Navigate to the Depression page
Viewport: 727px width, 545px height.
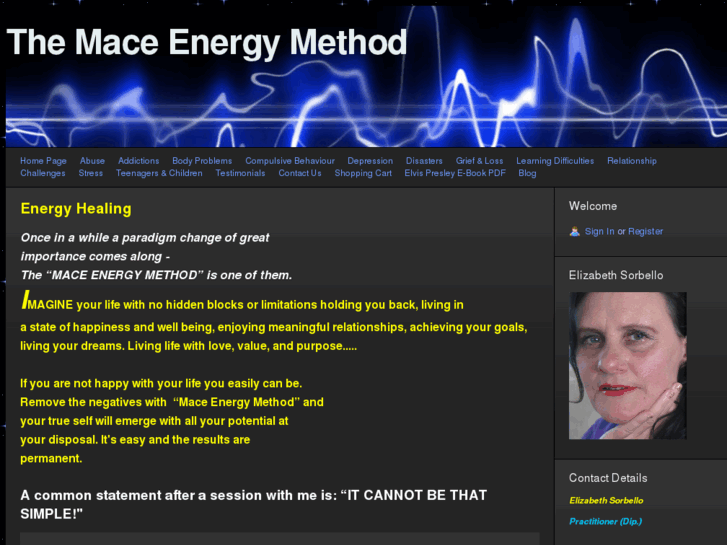pos(370,161)
